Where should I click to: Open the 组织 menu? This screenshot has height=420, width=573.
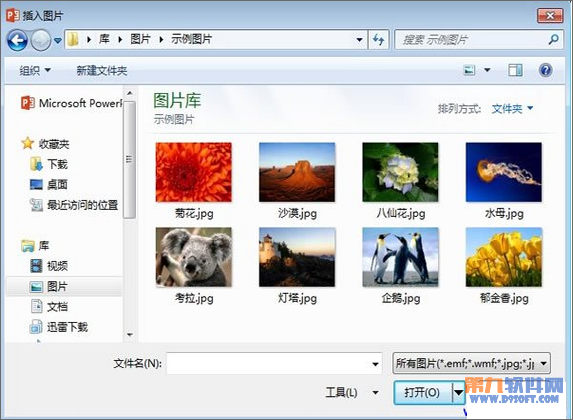(x=35, y=70)
